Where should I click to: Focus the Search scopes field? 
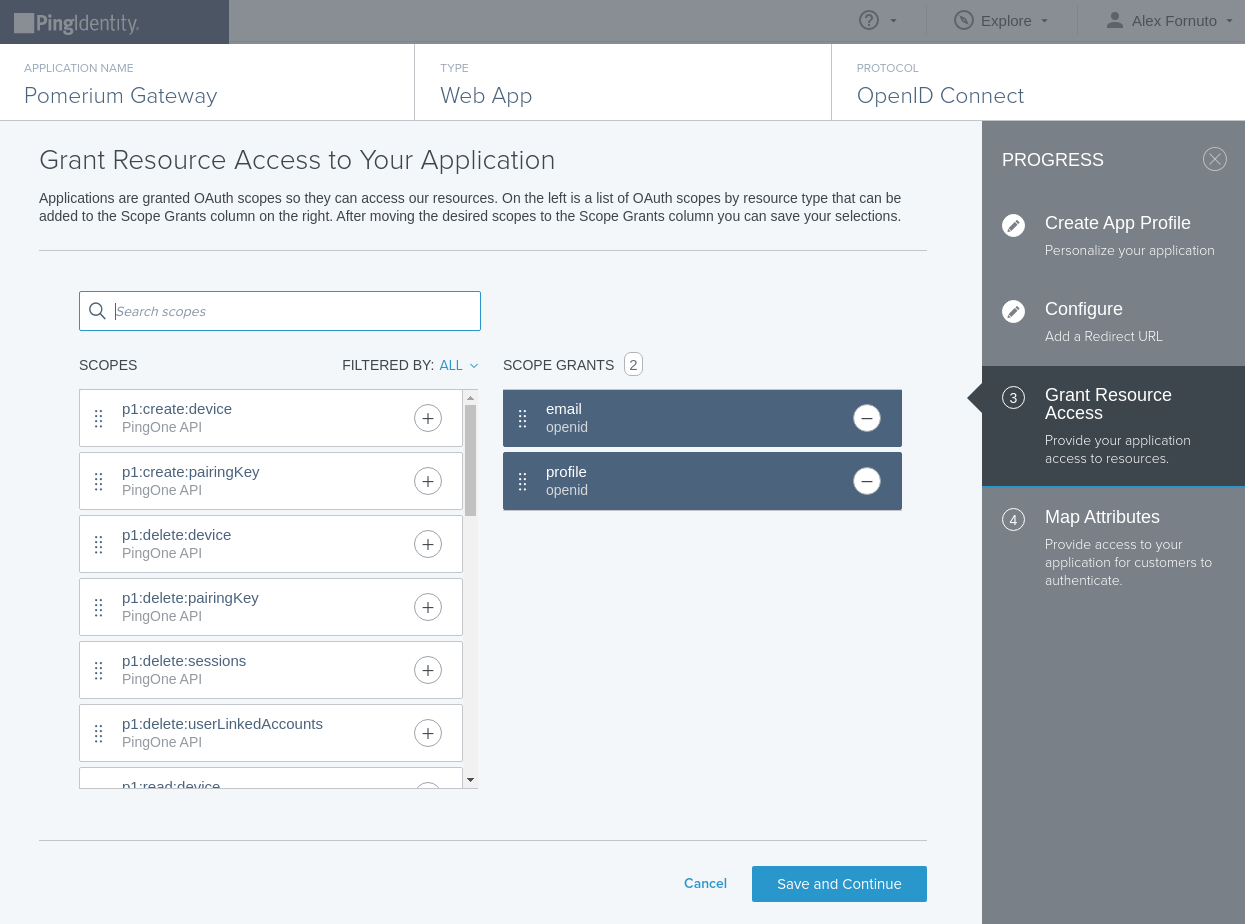pos(280,311)
